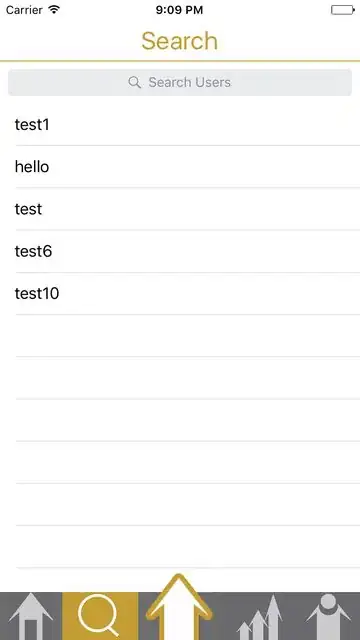Viewport: 360px width, 640px height.
Task: Click the 9:09 PM clock
Action: [x=179, y=10]
